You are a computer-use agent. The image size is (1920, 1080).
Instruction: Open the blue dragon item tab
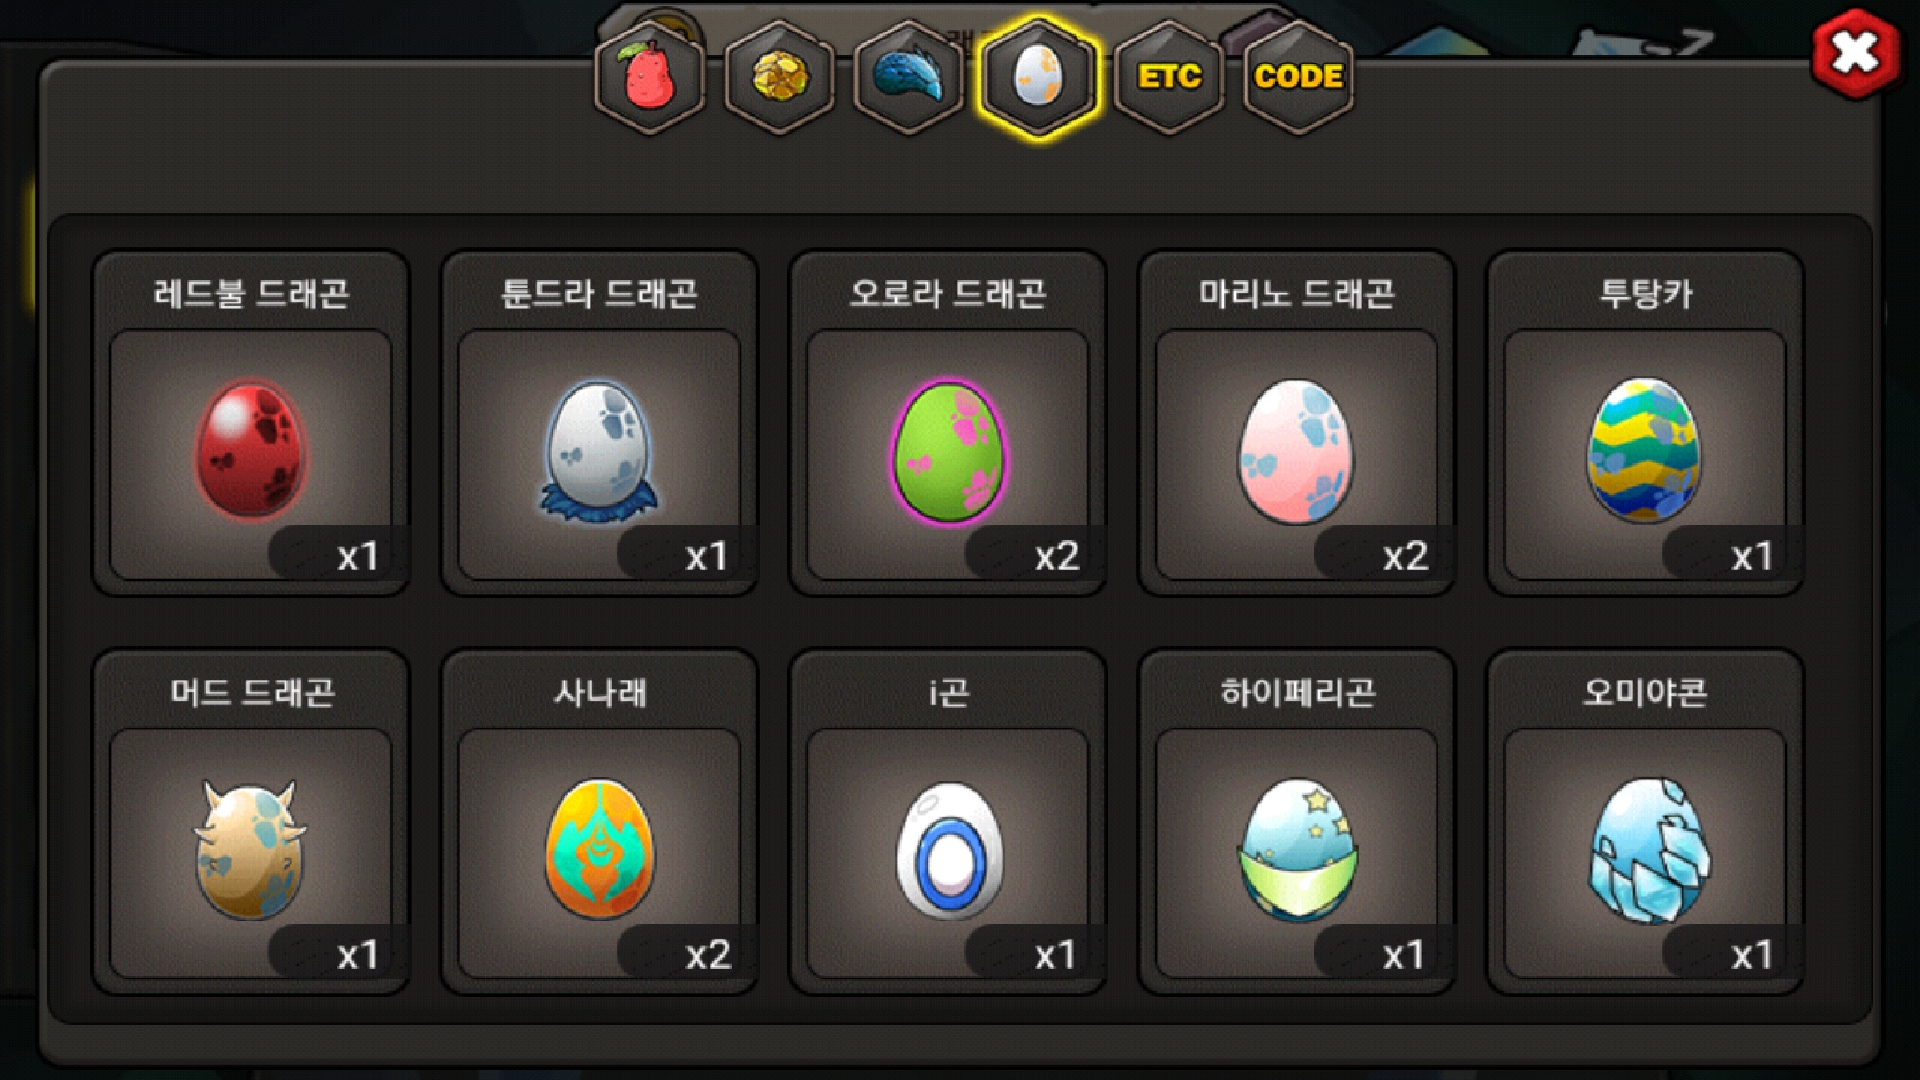tap(908, 77)
